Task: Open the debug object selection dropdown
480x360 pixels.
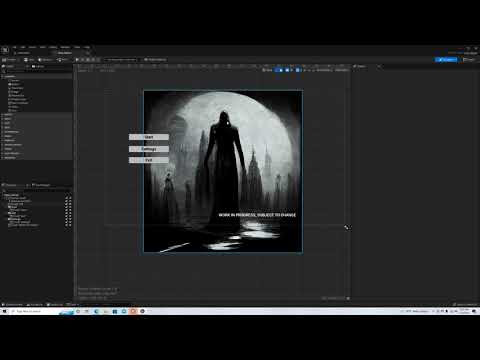Action: coord(120,60)
